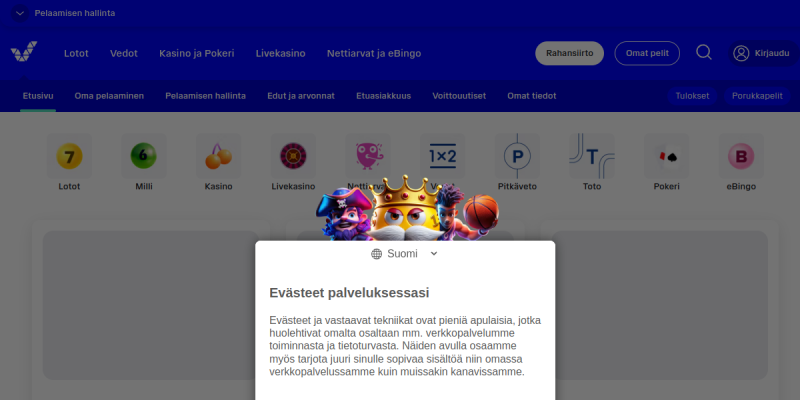Viewport: 800px width, 400px height.
Task: Click the king emoji mascot image
Action: click(x=405, y=208)
